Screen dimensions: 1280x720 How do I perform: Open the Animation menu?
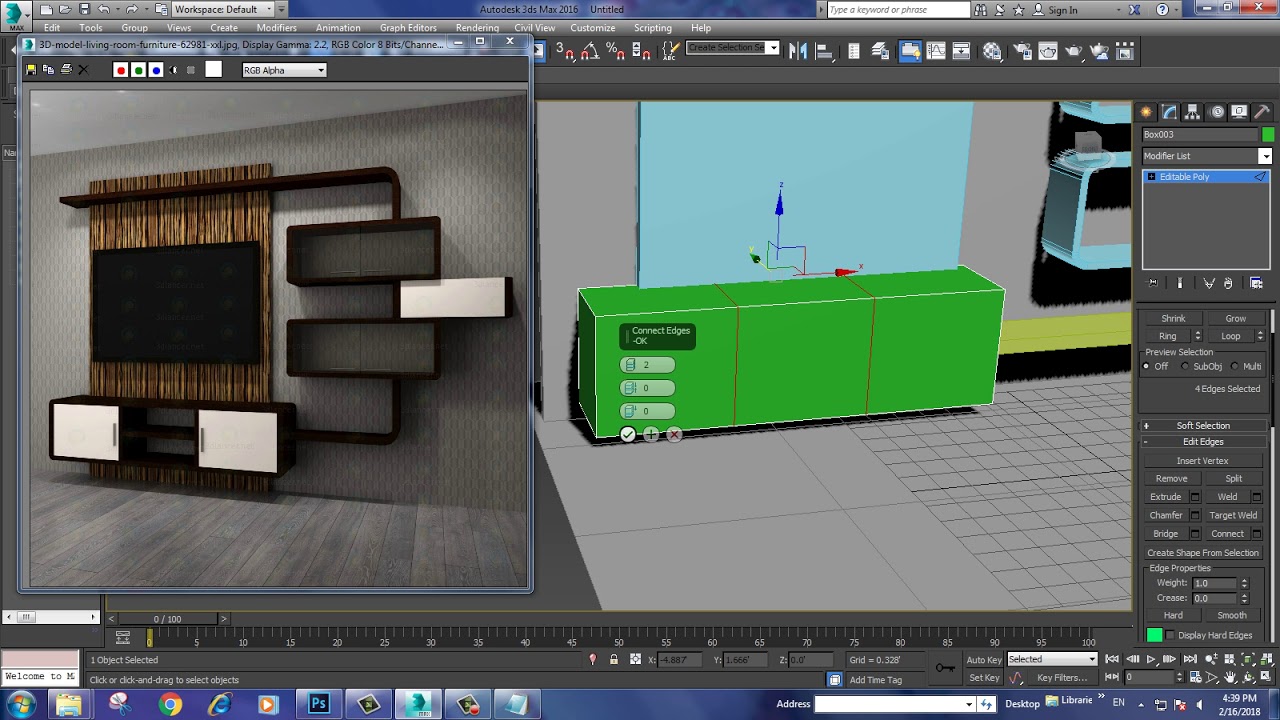(338, 28)
